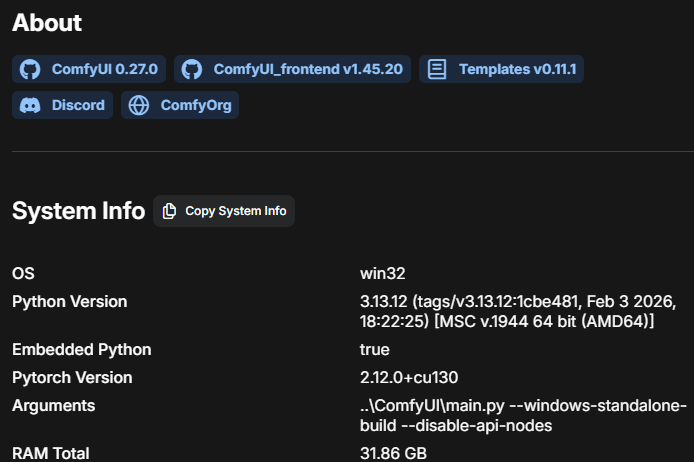Open the ComfyUI_frontend v1.45.20 link
Image resolution: width=694 pixels, height=462 pixels.
click(x=293, y=69)
